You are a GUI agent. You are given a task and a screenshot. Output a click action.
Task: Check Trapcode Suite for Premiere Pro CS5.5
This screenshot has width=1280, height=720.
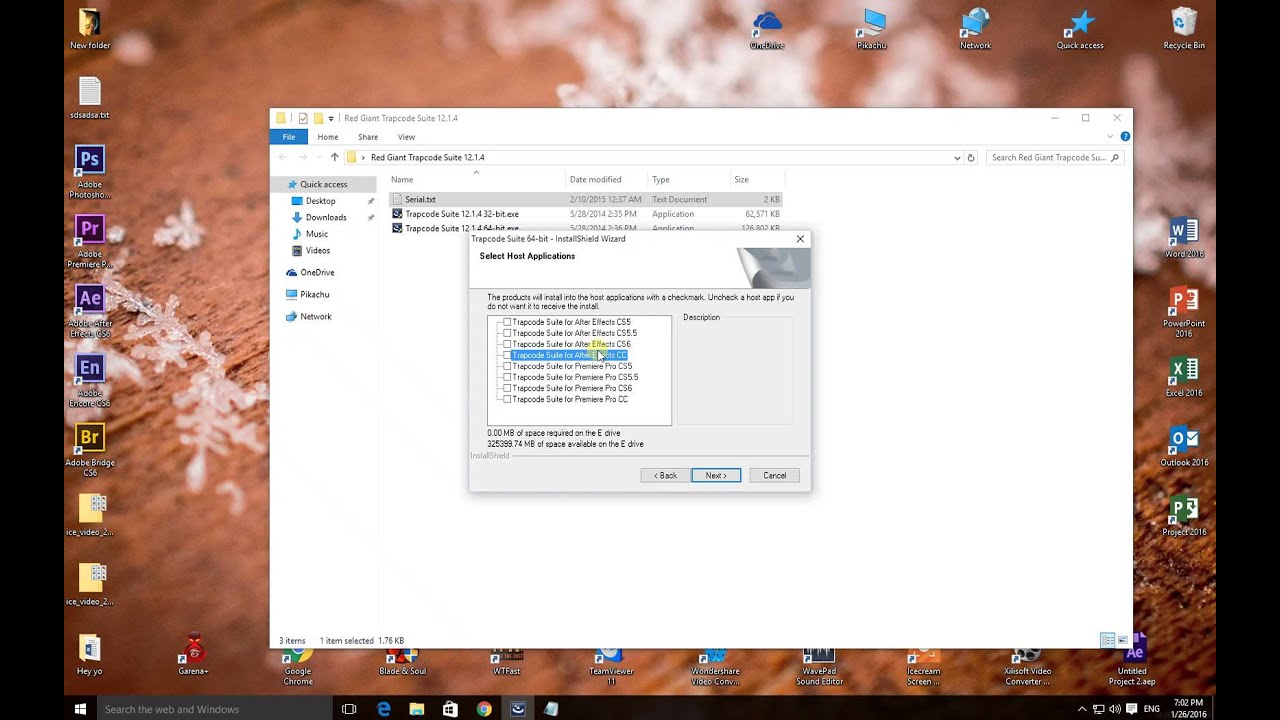click(x=507, y=377)
